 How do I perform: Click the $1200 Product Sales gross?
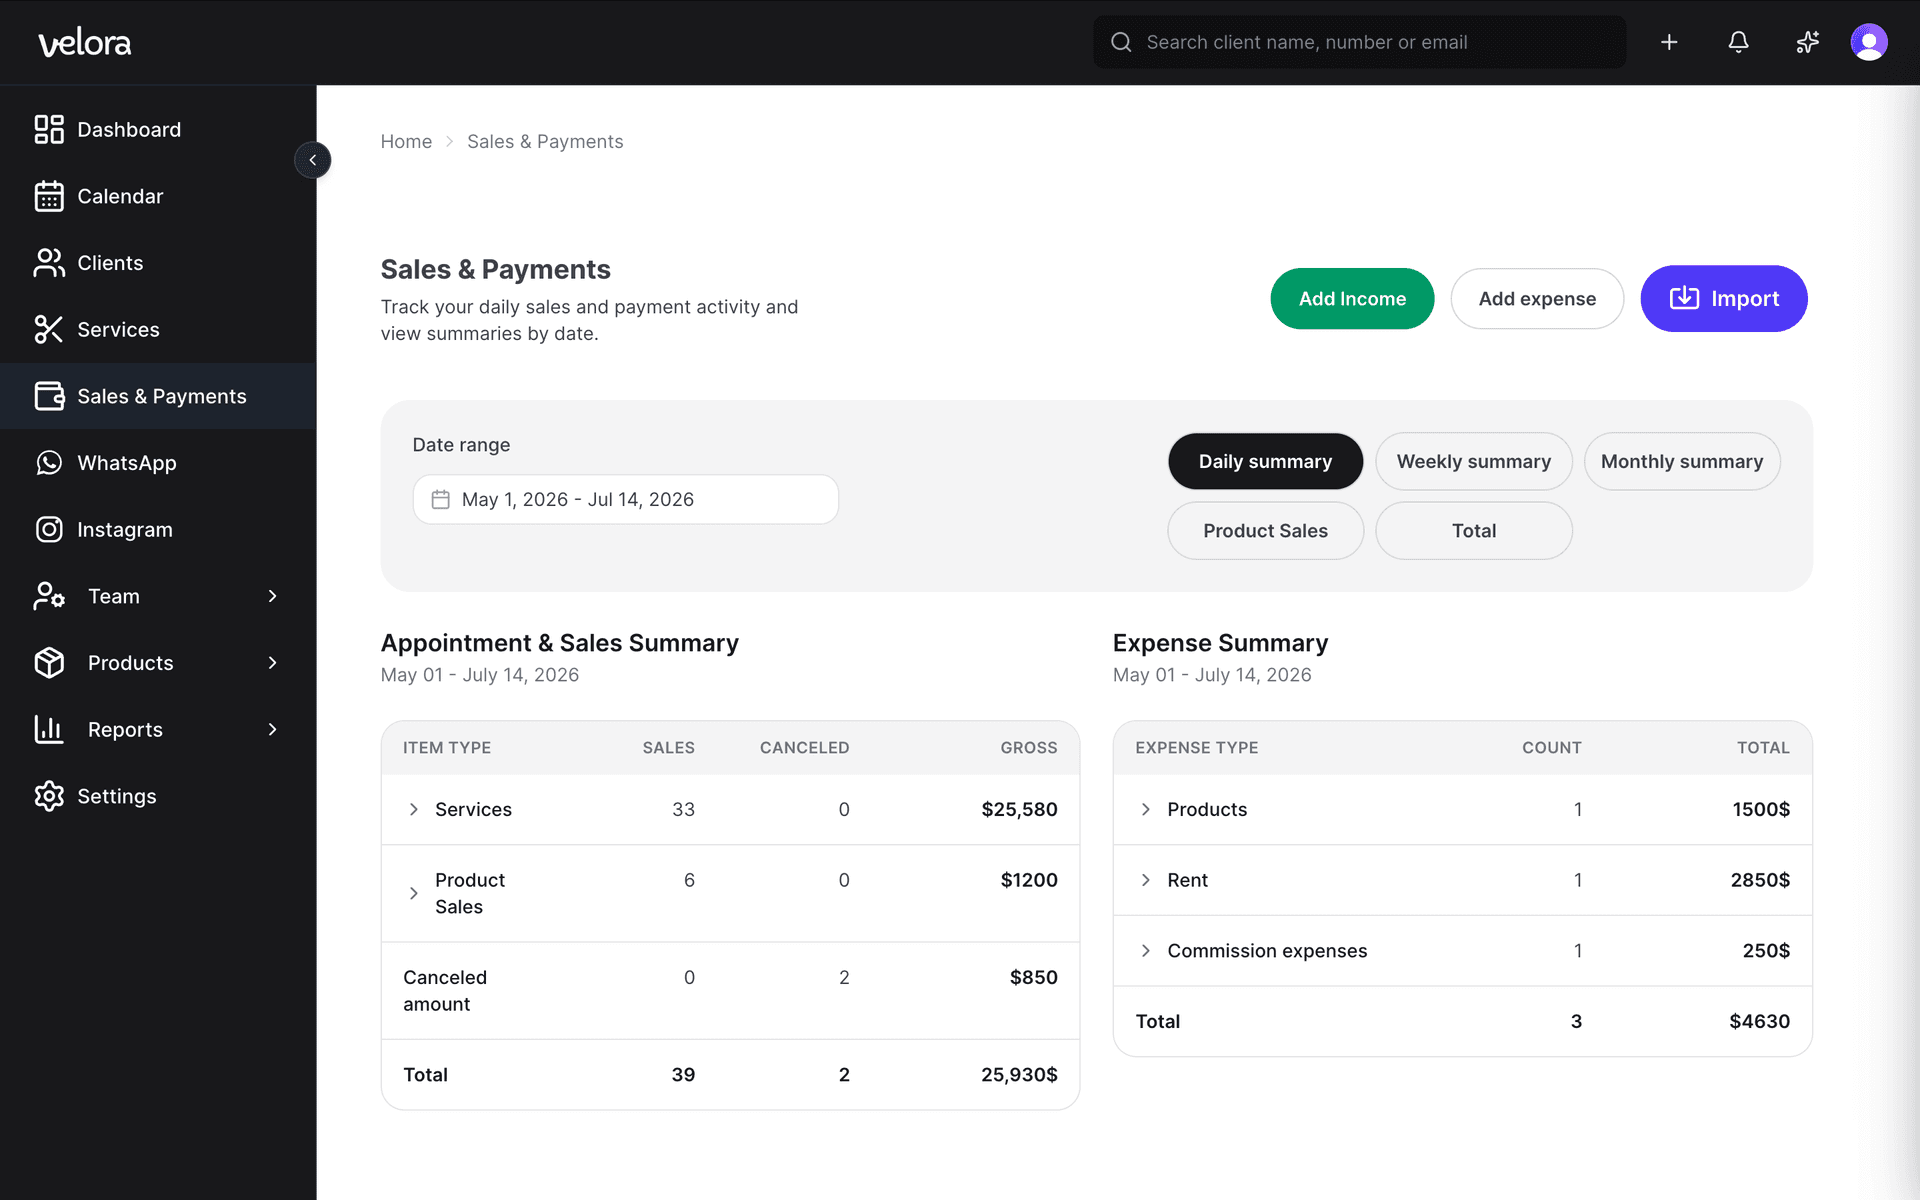click(1029, 880)
